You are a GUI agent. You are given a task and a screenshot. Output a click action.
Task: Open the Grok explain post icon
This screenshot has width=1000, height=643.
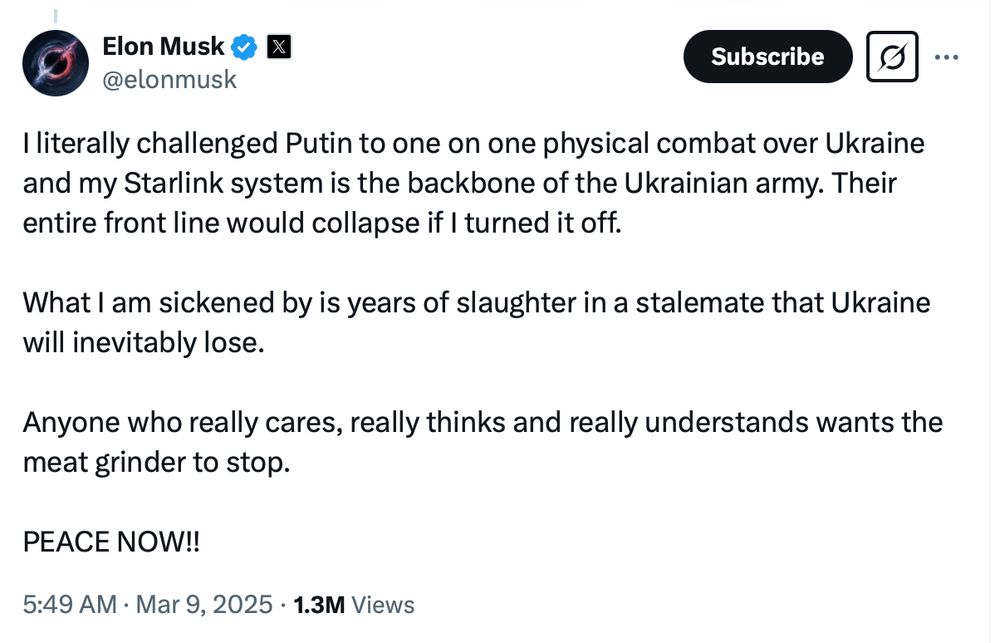coord(892,57)
